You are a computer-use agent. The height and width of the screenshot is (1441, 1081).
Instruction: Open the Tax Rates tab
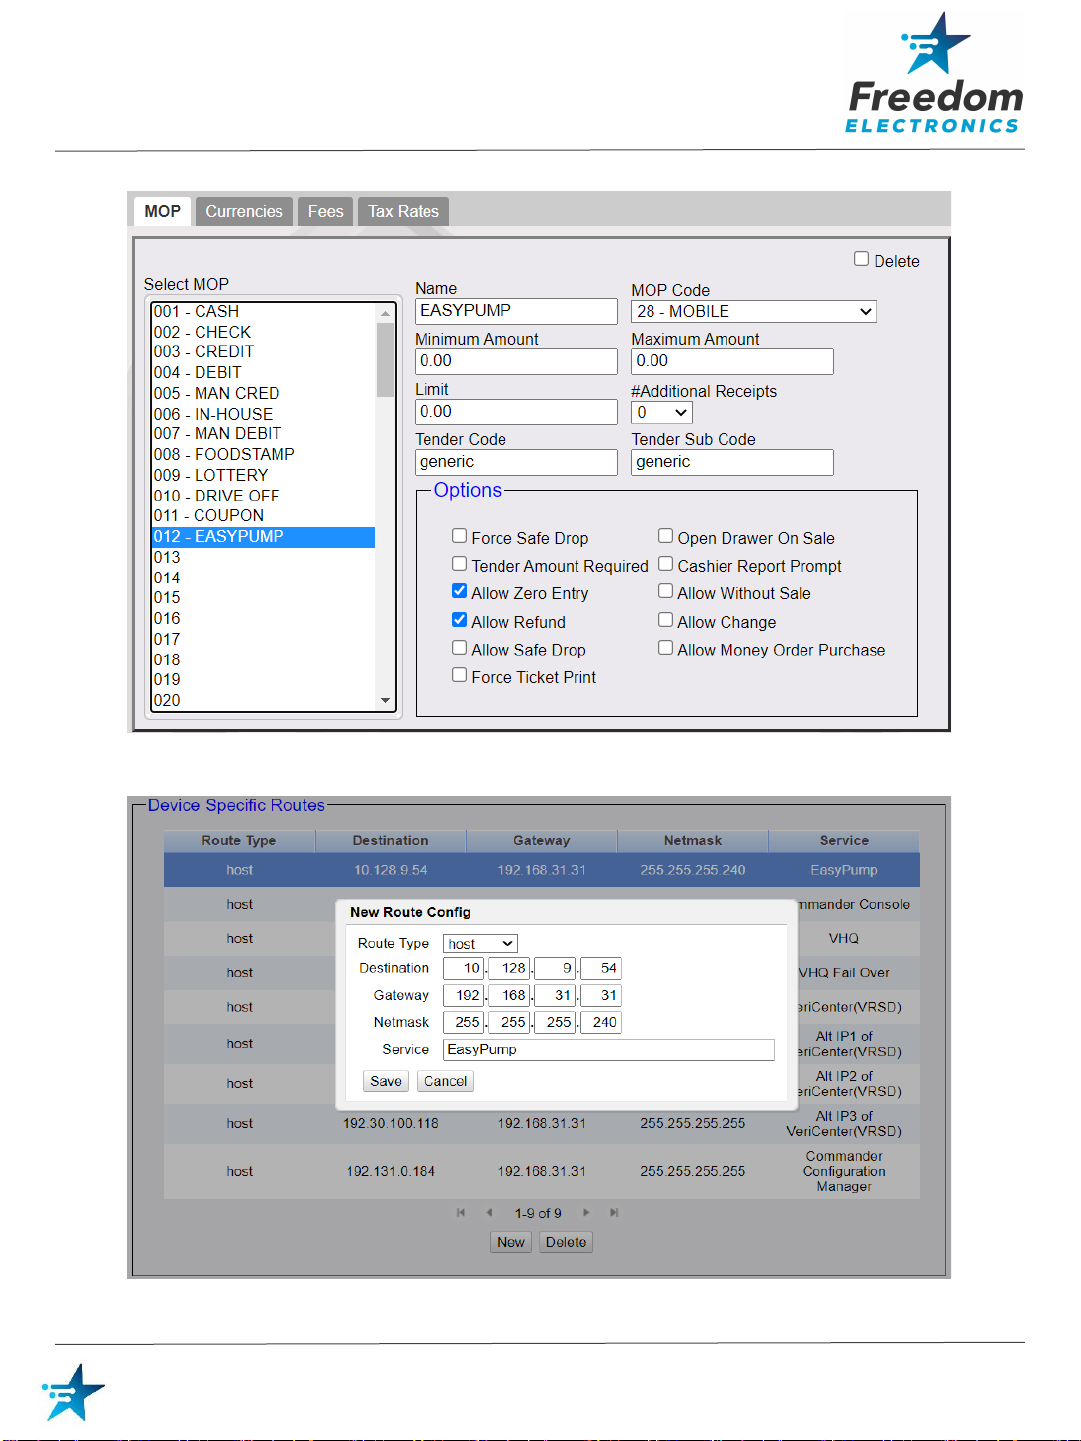[403, 211]
